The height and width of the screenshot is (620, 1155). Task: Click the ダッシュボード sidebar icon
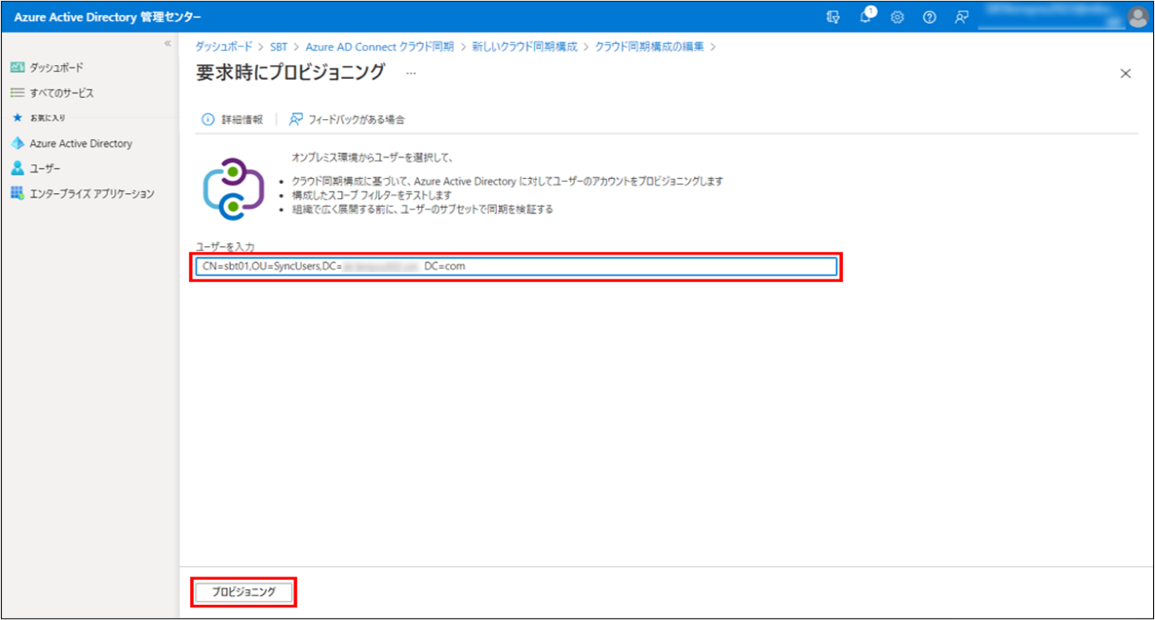tap(18, 68)
